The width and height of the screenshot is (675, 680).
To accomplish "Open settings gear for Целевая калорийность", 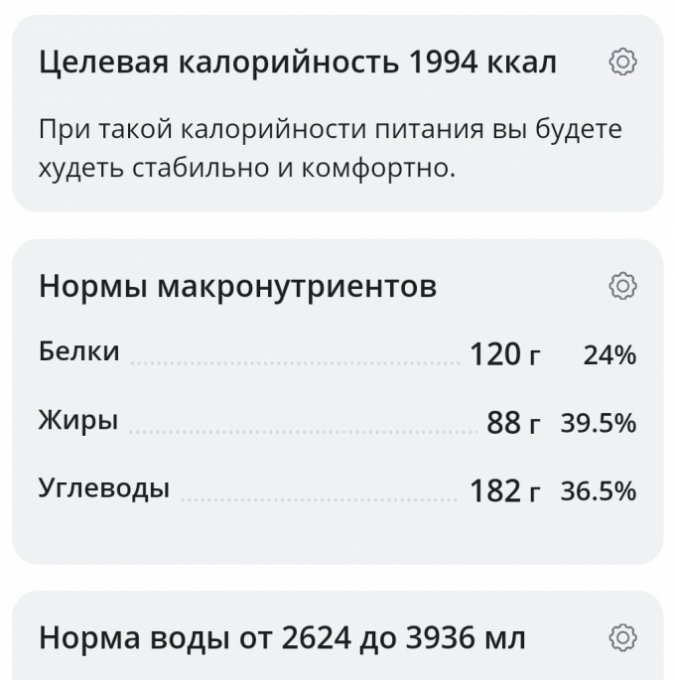I will [623, 63].
